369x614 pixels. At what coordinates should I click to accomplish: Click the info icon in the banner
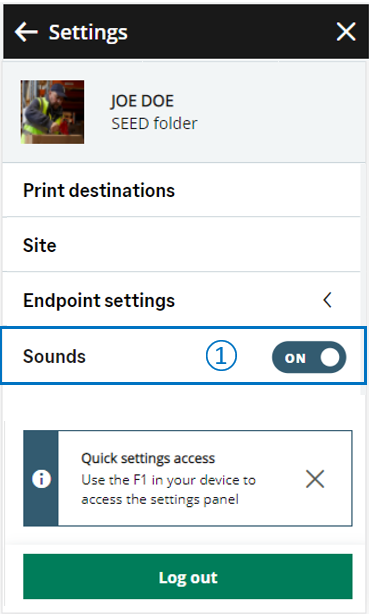pos(41,479)
